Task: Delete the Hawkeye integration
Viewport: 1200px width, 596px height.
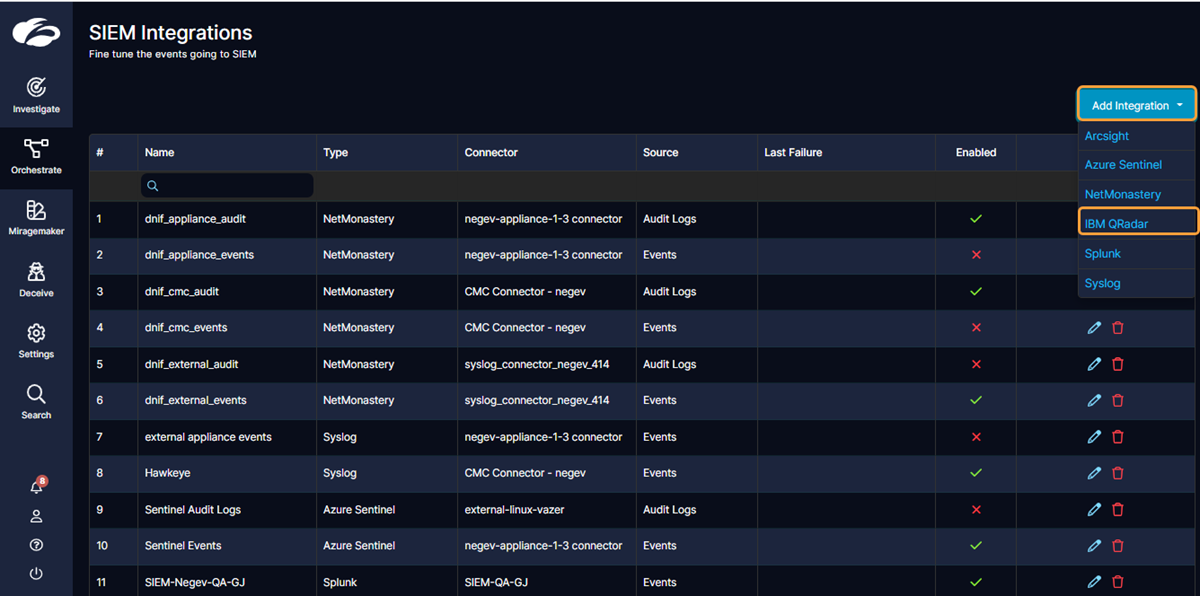Action: 1118,473
